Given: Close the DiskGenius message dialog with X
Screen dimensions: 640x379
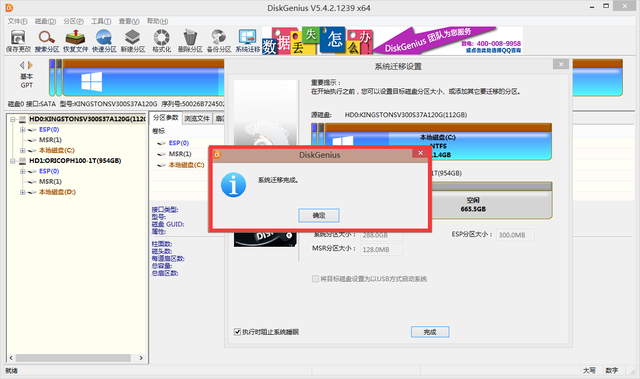Looking at the screenshot, I should (420, 153).
